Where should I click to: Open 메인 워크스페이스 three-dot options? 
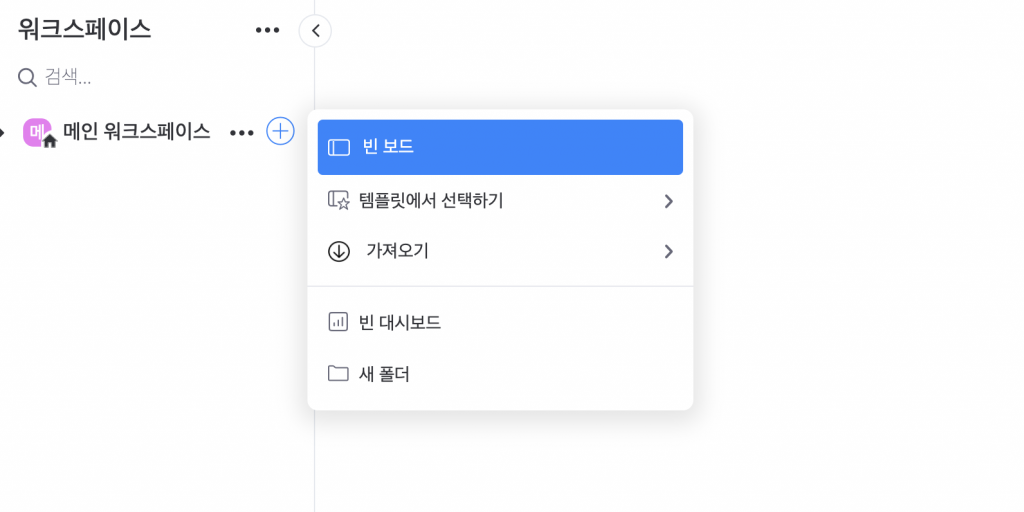[242, 133]
